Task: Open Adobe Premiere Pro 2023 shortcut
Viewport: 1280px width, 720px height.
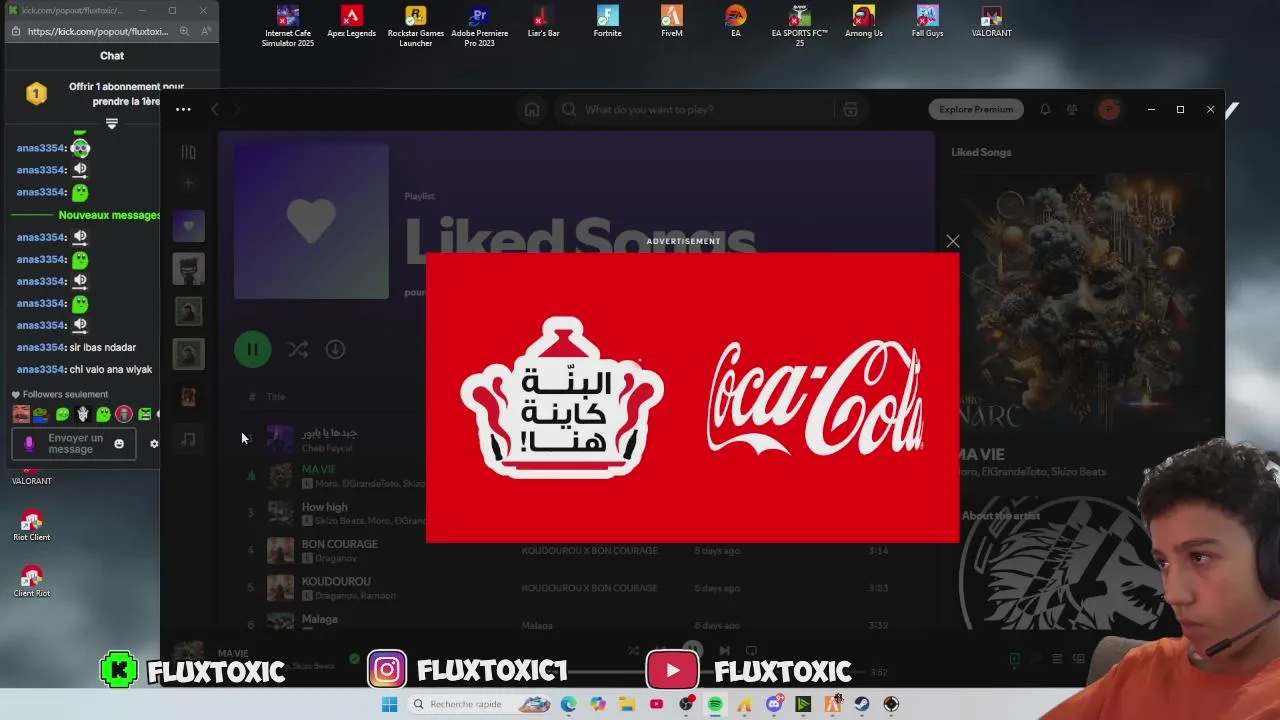Action: coord(479,25)
